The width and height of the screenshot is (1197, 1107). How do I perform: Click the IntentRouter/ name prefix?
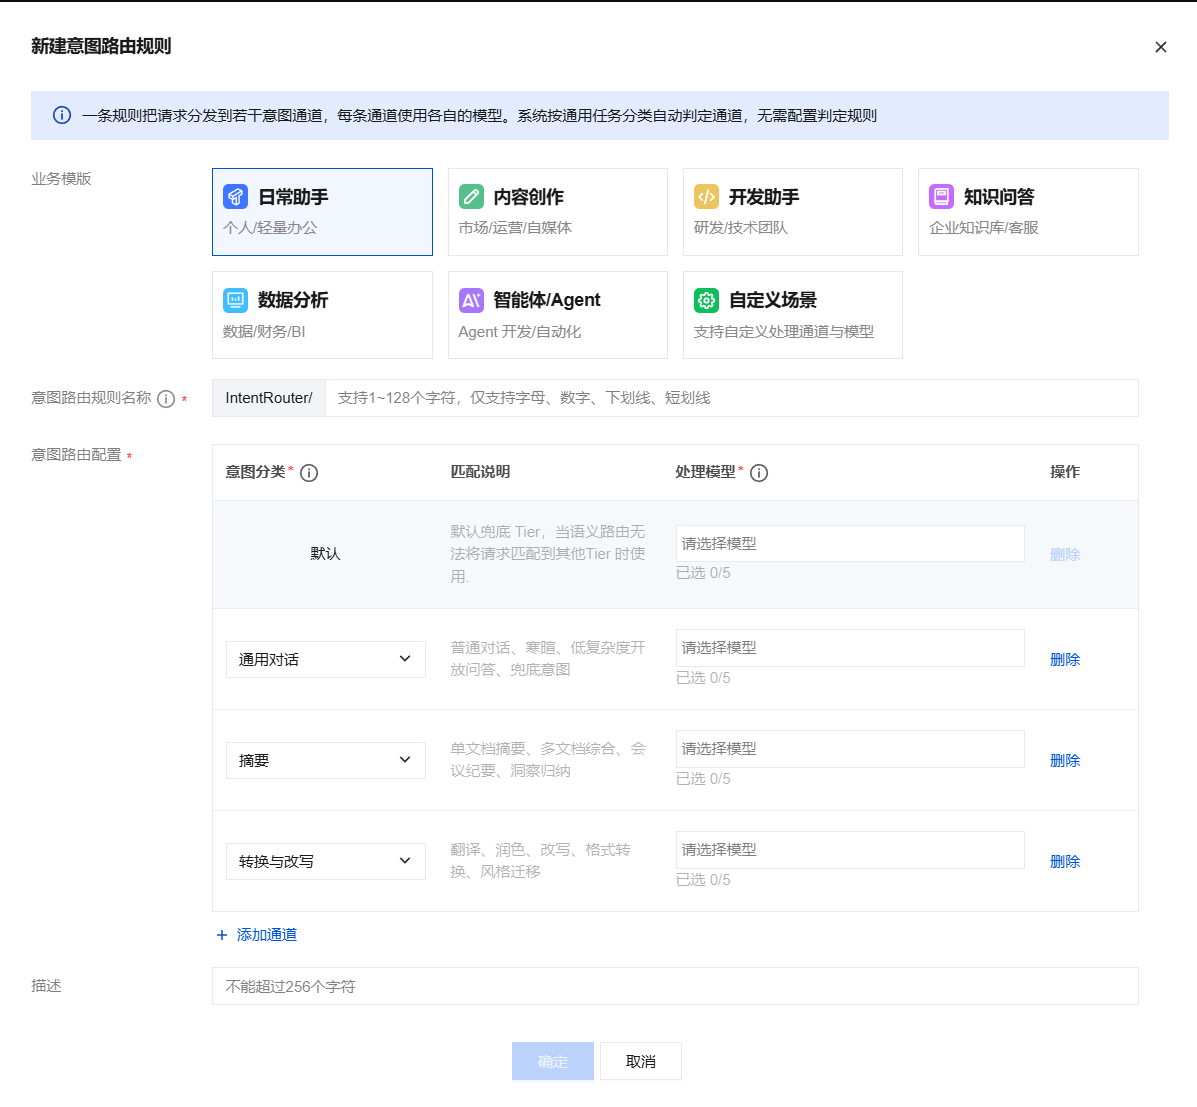pyautogui.click(x=269, y=398)
